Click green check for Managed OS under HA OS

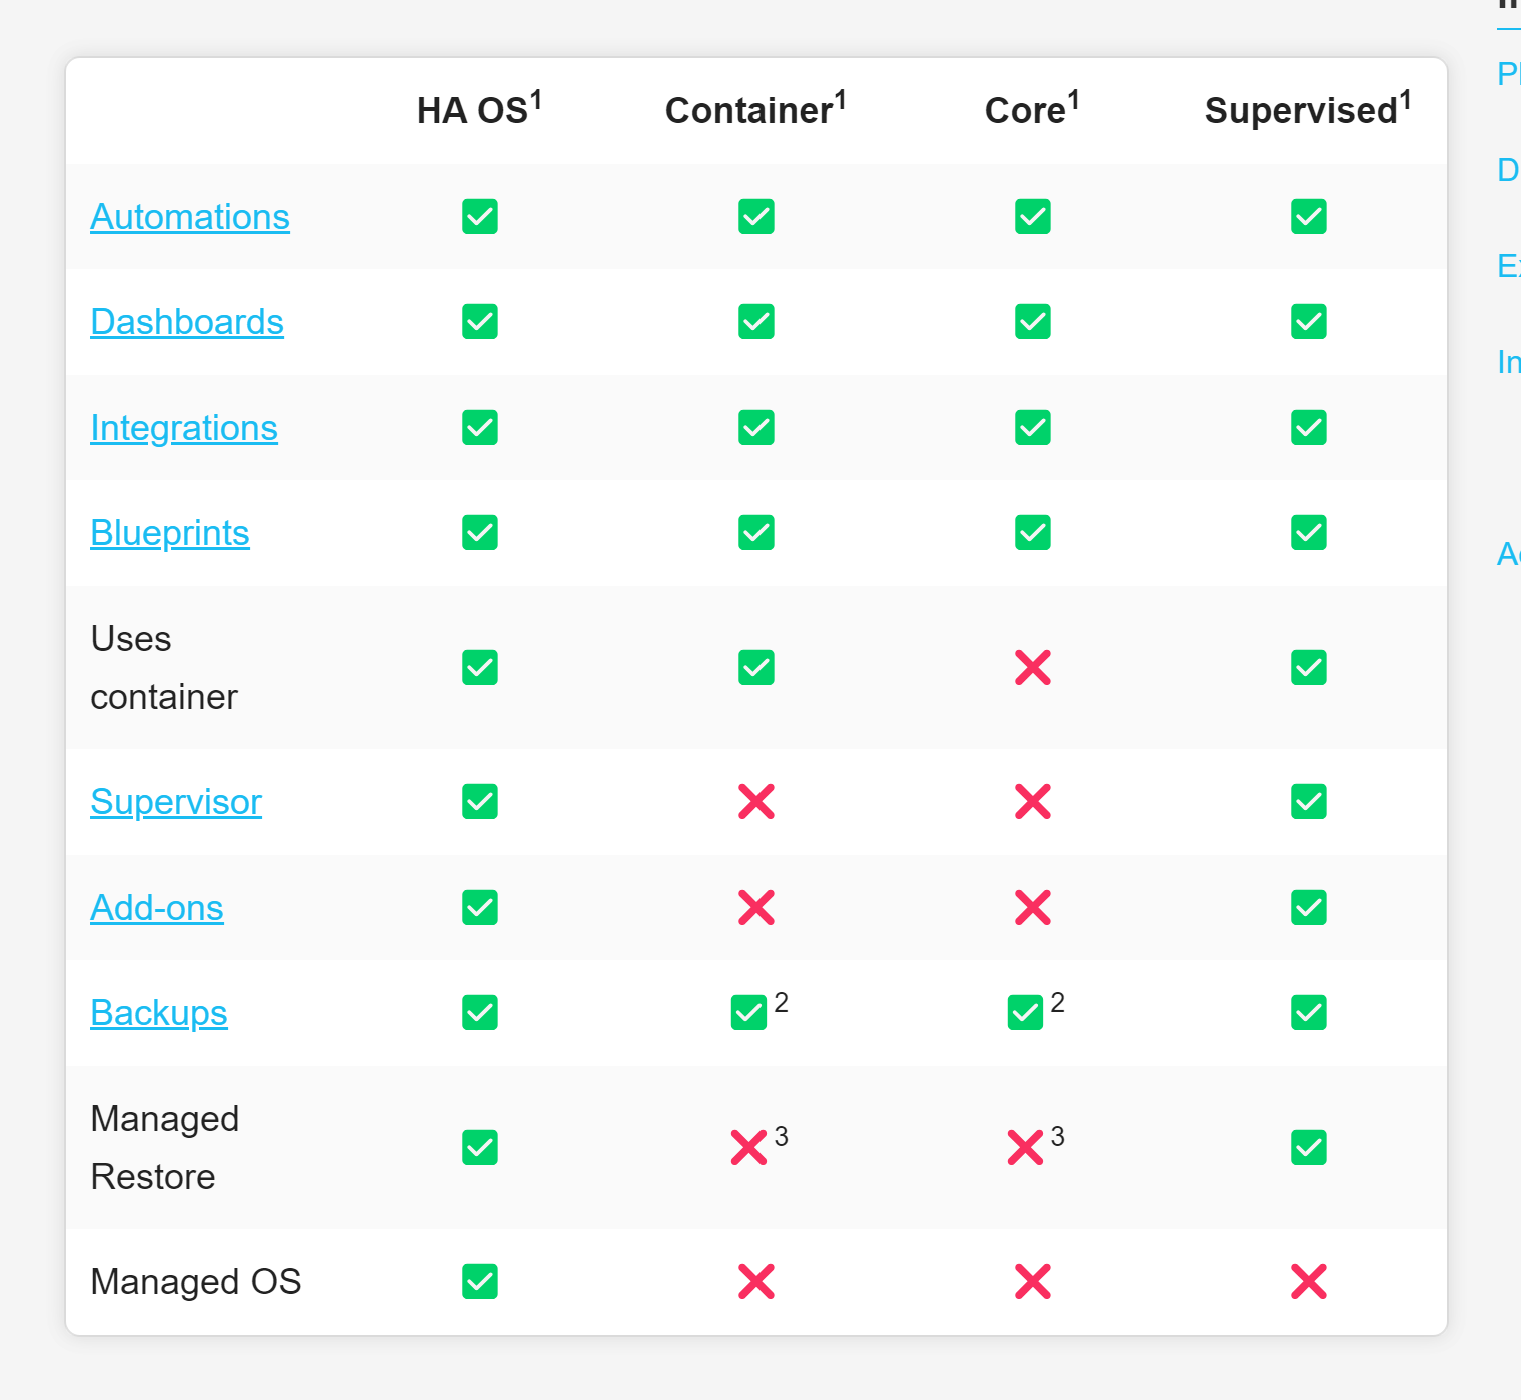[480, 1282]
